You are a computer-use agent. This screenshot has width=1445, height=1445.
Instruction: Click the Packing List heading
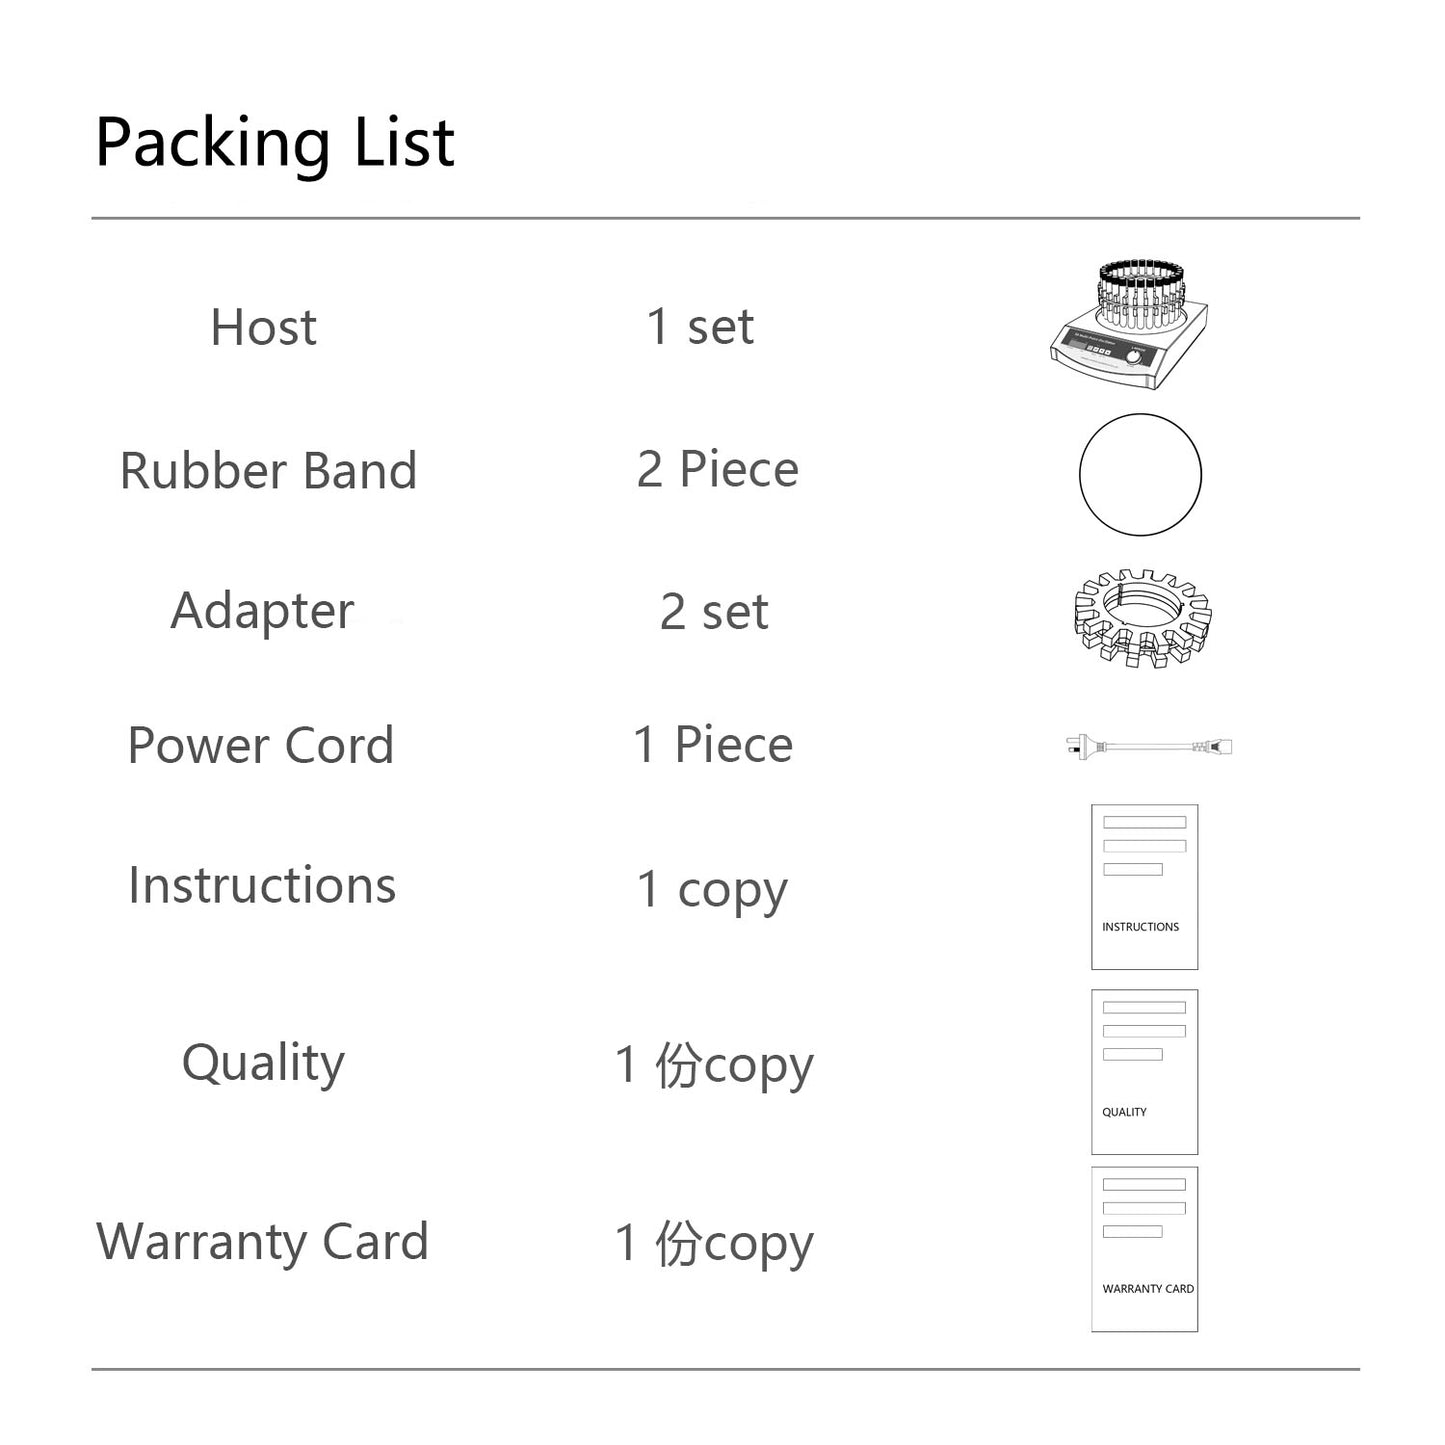(275, 144)
